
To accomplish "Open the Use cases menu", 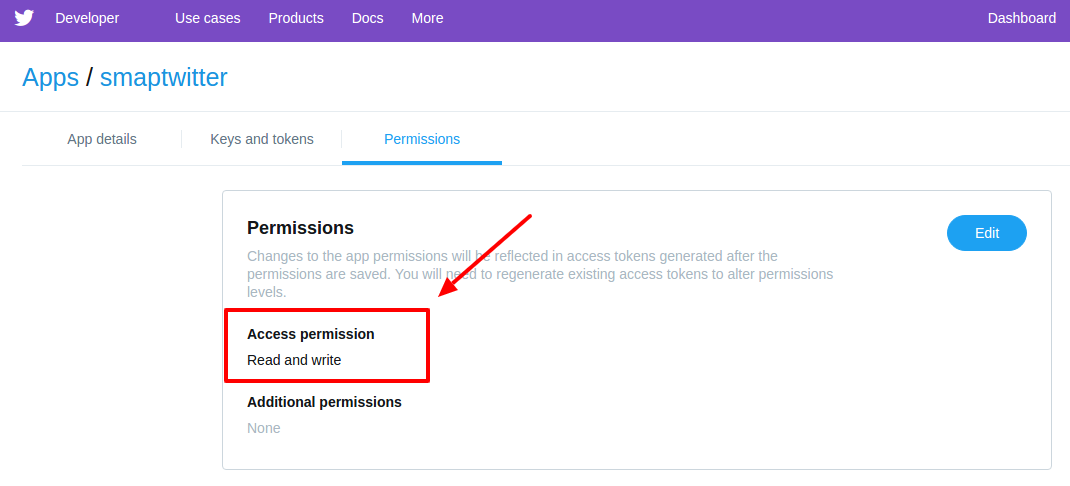I will [207, 18].
